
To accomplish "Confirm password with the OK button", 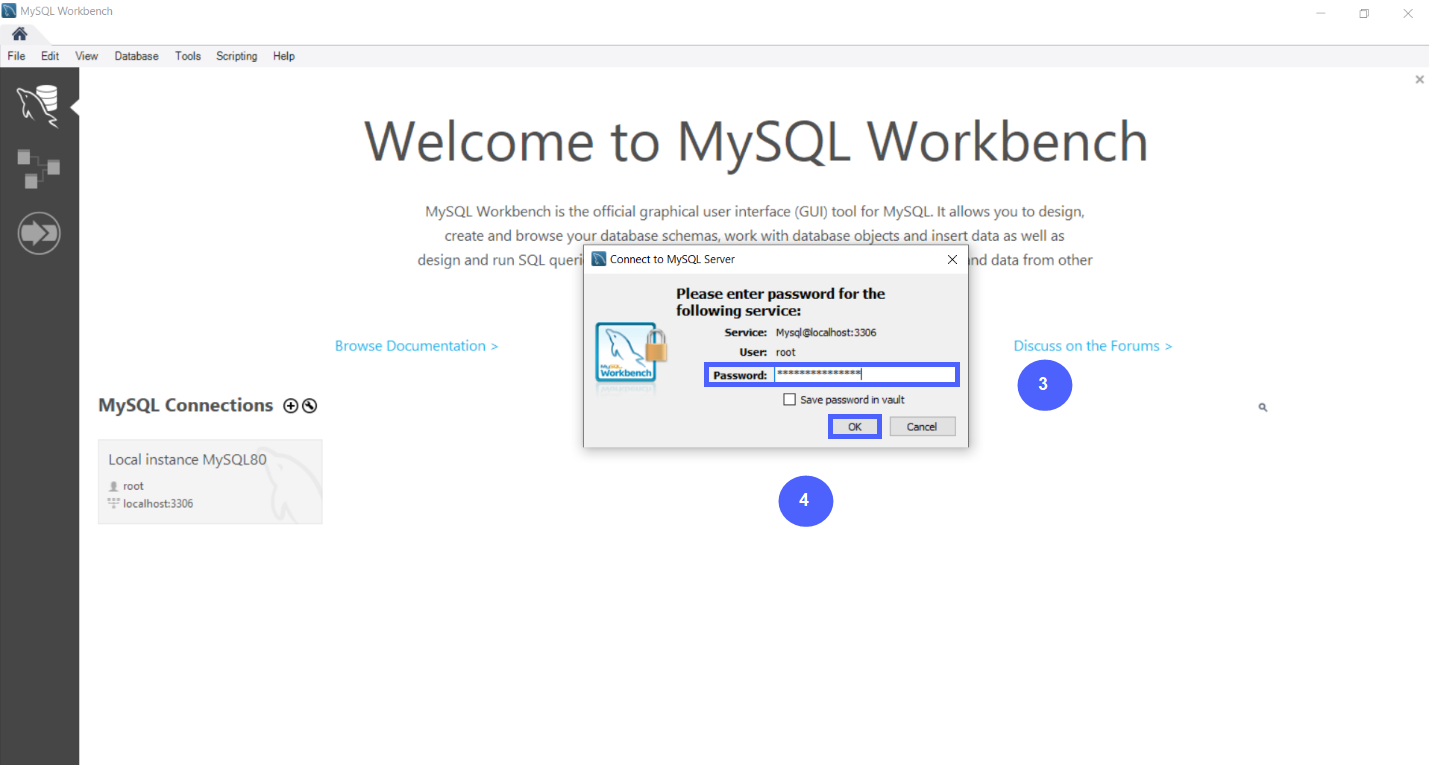I will click(854, 426).
